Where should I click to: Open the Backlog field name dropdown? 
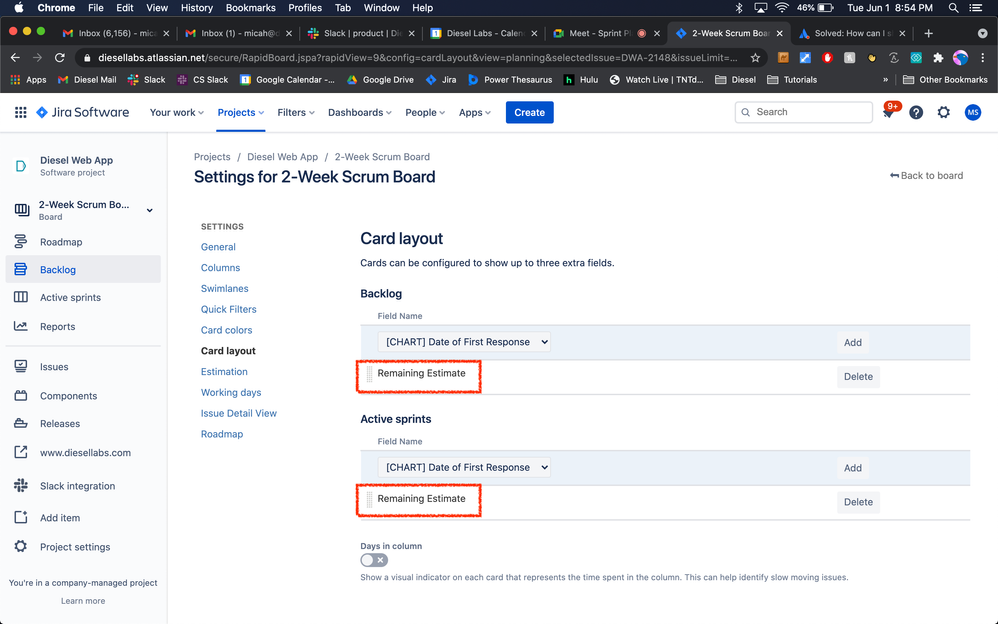click(x=463, y=342)
